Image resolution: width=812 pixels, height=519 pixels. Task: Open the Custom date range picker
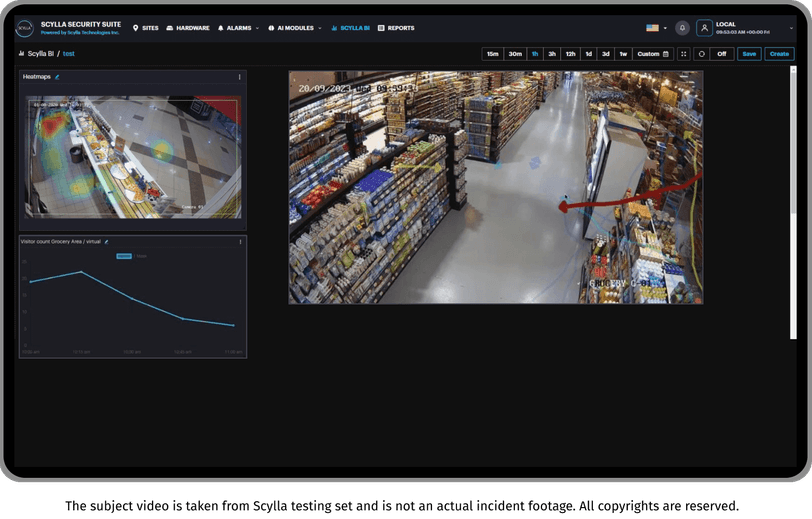[x=652, y=54]
